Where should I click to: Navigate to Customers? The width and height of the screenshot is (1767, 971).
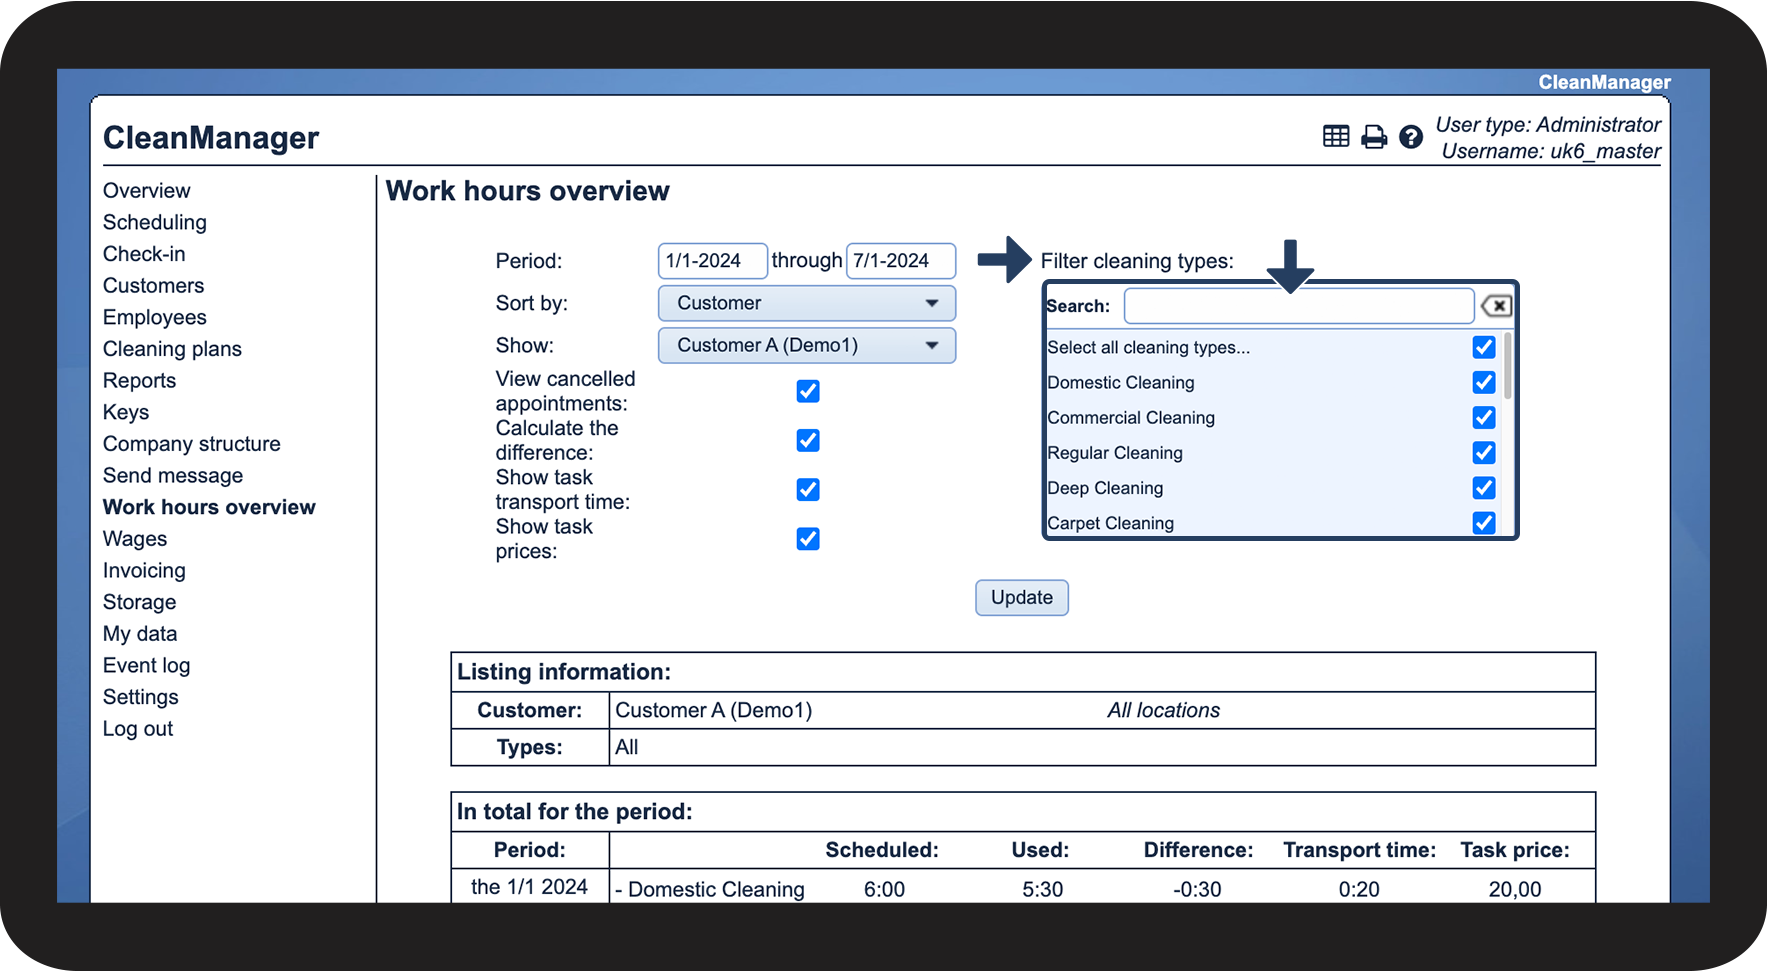click(153, 285)
